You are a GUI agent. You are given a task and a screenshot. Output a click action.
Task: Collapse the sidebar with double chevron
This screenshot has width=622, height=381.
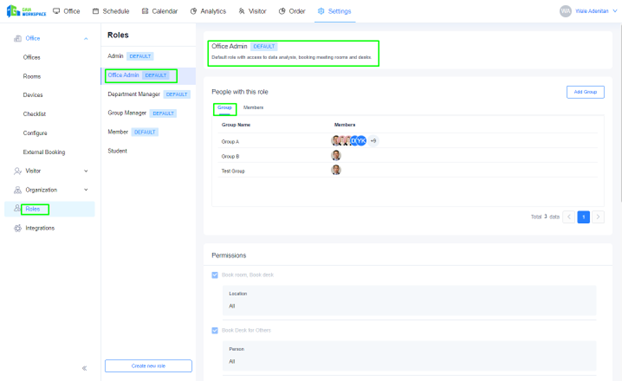[84, 368]
